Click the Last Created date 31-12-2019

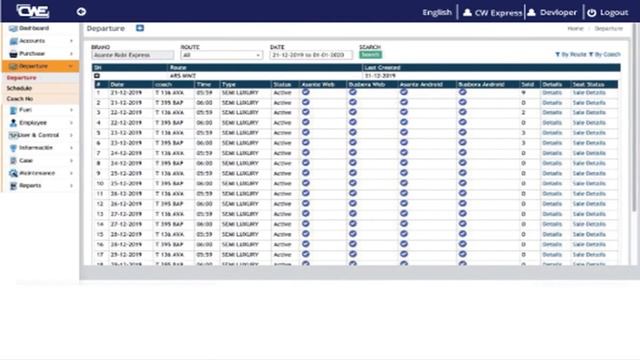(380, 76)
